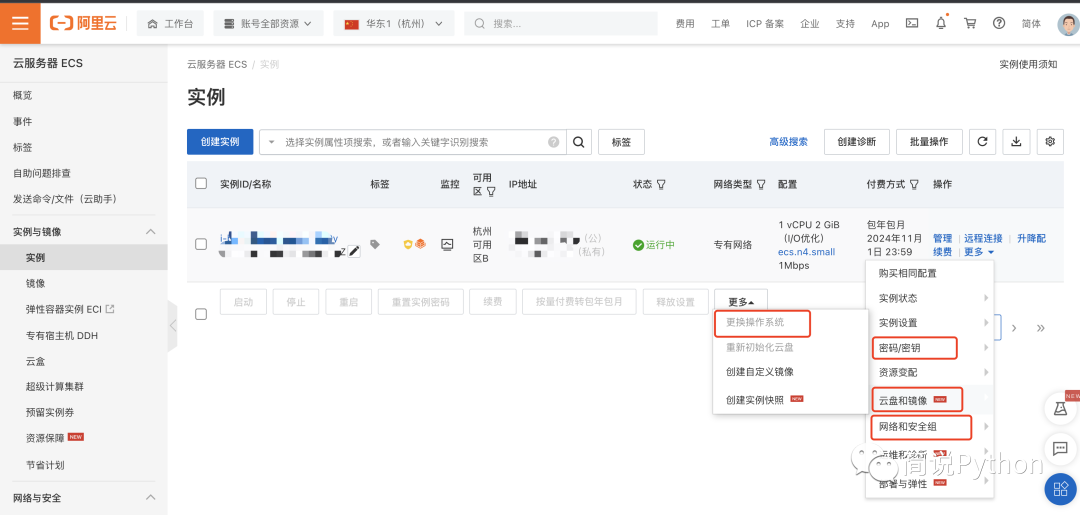Go to the last page arrow
The image size is (1080, 515).
(x=1041, y=328)
